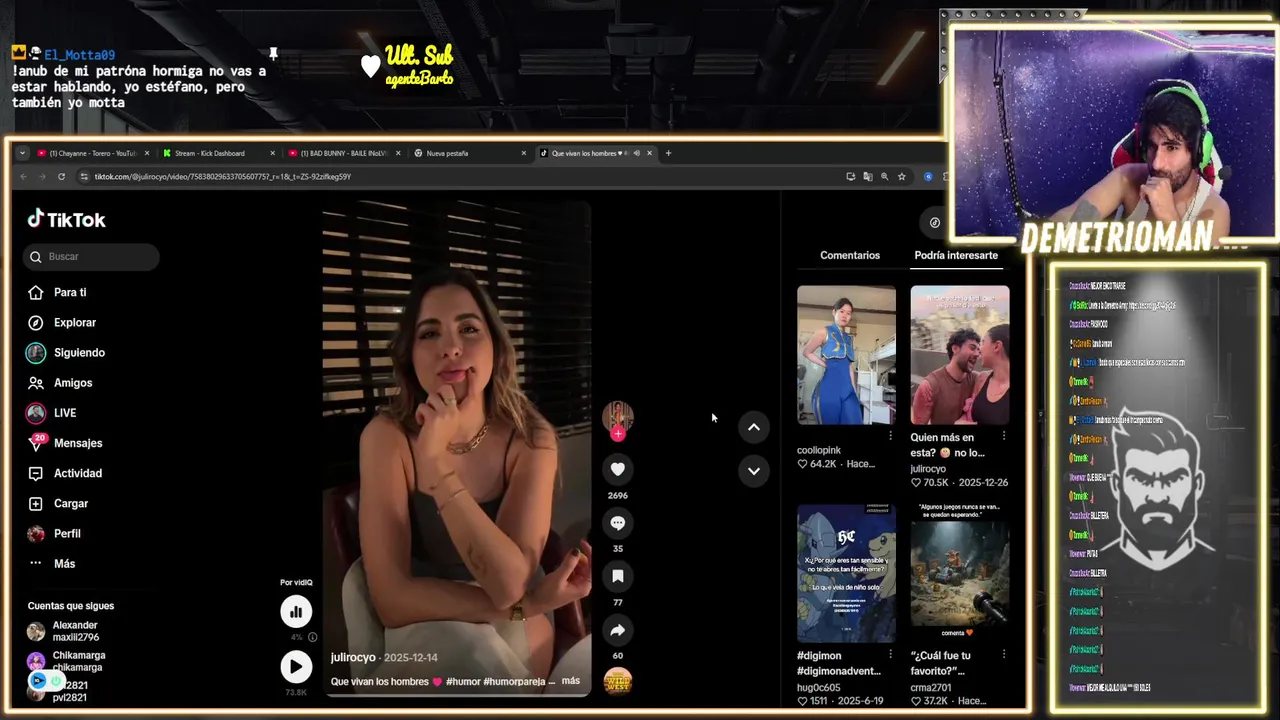
Task: Click the 'Ult. Sub agenteBarto' overlay text
Action: (x=418, y=66)
